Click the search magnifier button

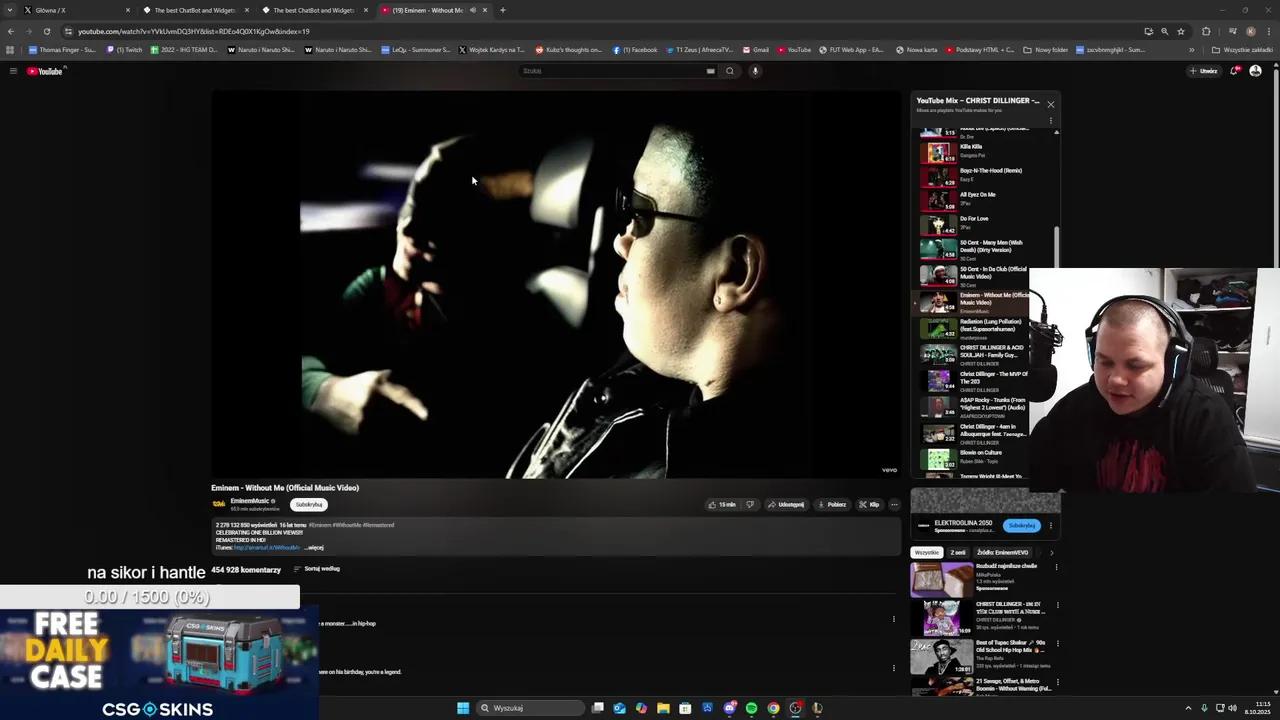tap(730, 71)
